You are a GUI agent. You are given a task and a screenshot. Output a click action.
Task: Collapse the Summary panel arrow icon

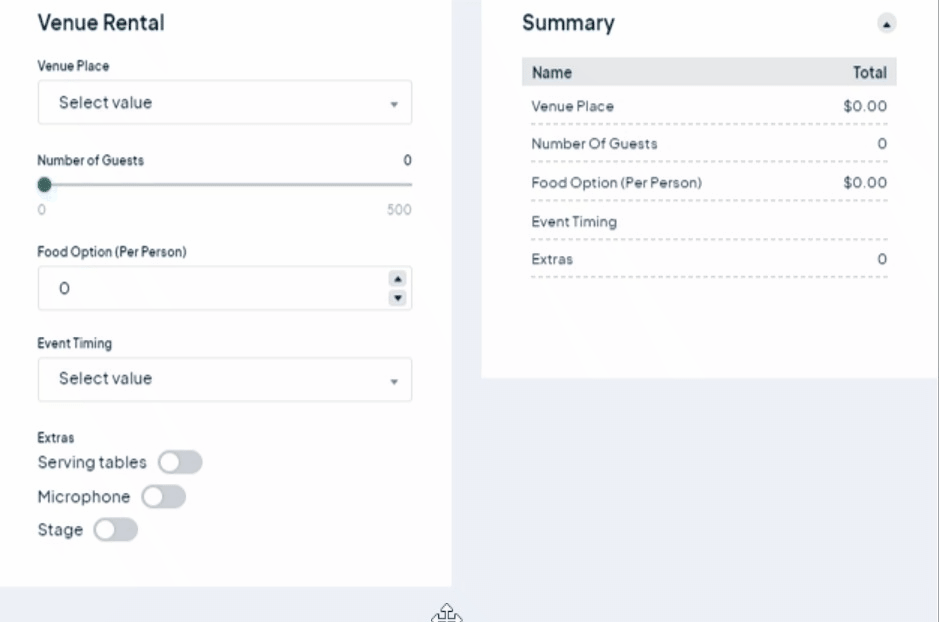coord(886,23)
